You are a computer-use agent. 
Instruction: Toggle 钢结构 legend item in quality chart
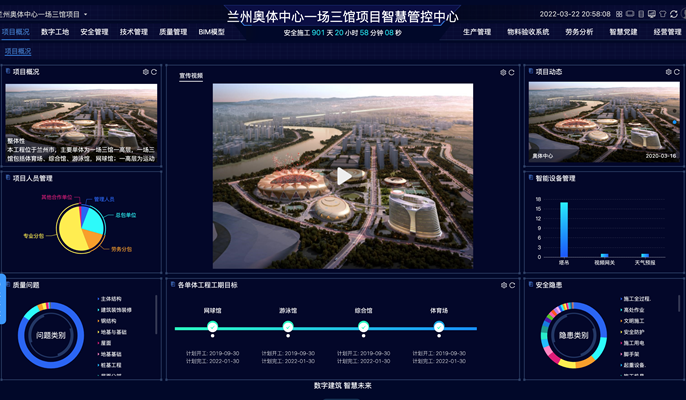coord(111,321)
